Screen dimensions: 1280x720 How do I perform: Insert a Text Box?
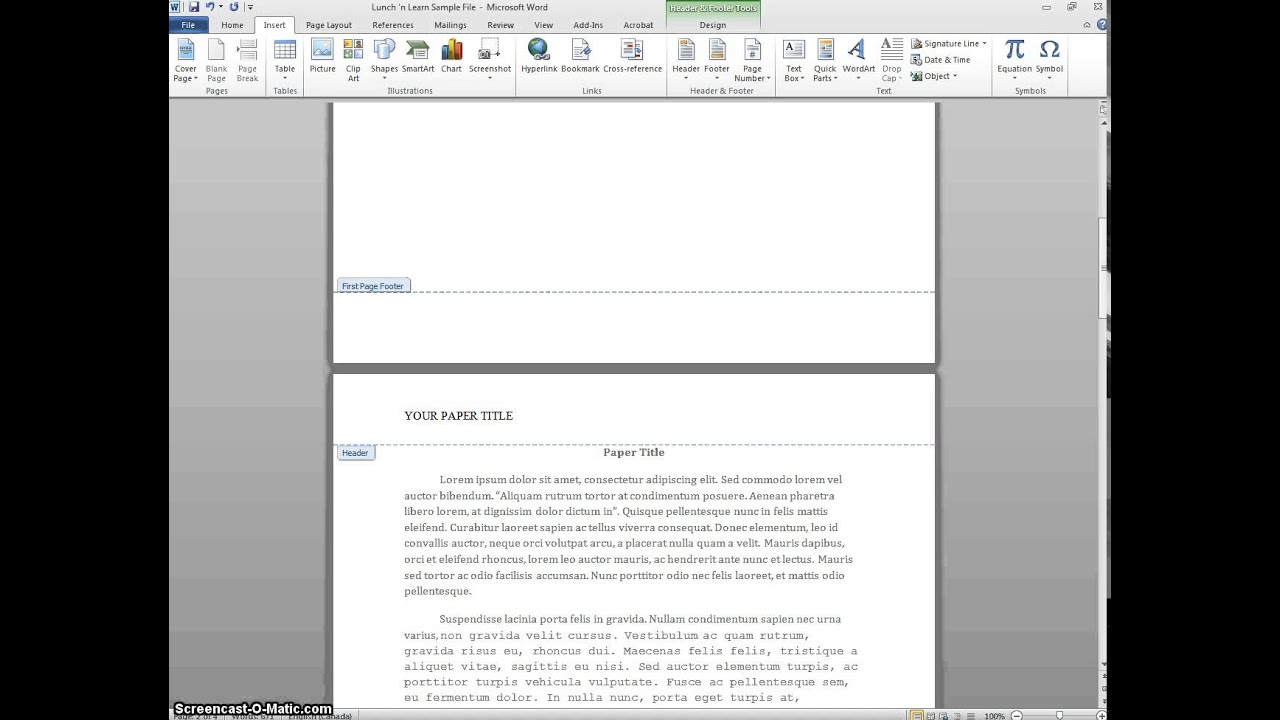click(x=794, y=60)
